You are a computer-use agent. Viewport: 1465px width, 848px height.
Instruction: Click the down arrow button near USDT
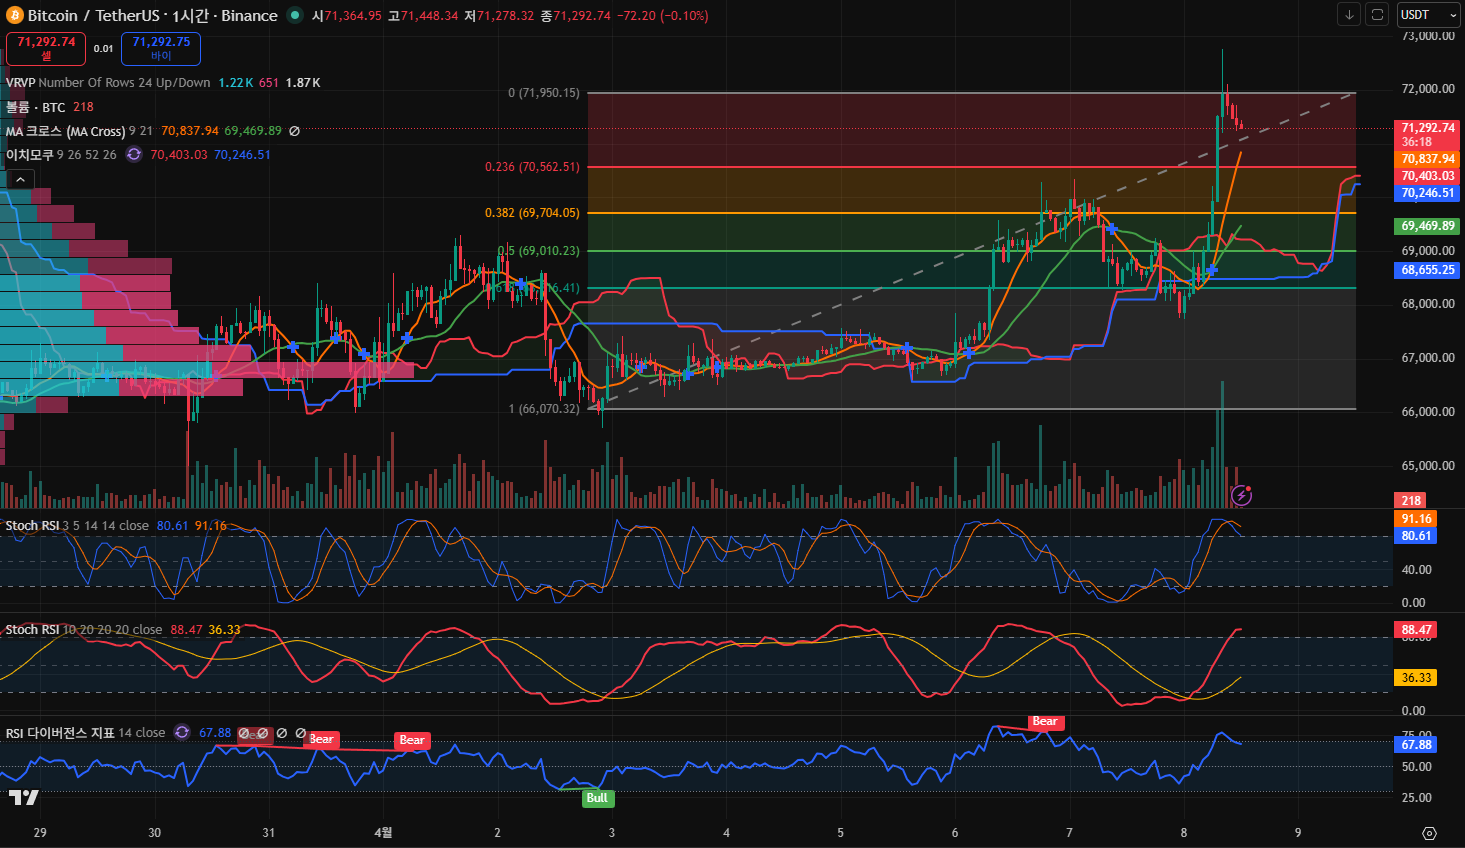tap(1349, 15)
